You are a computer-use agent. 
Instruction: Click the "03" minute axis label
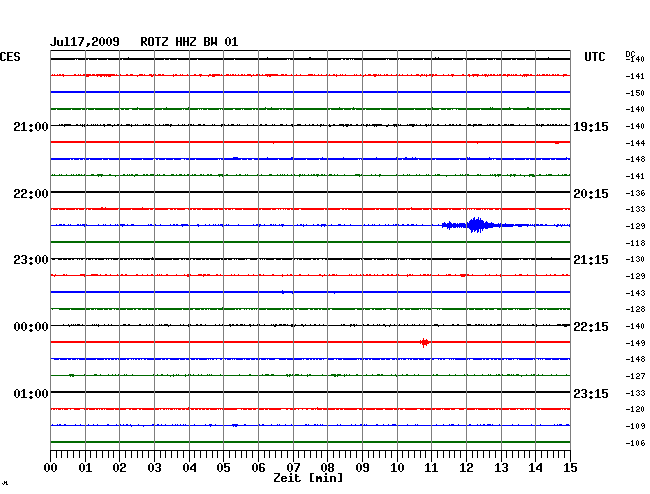(155, 468)
